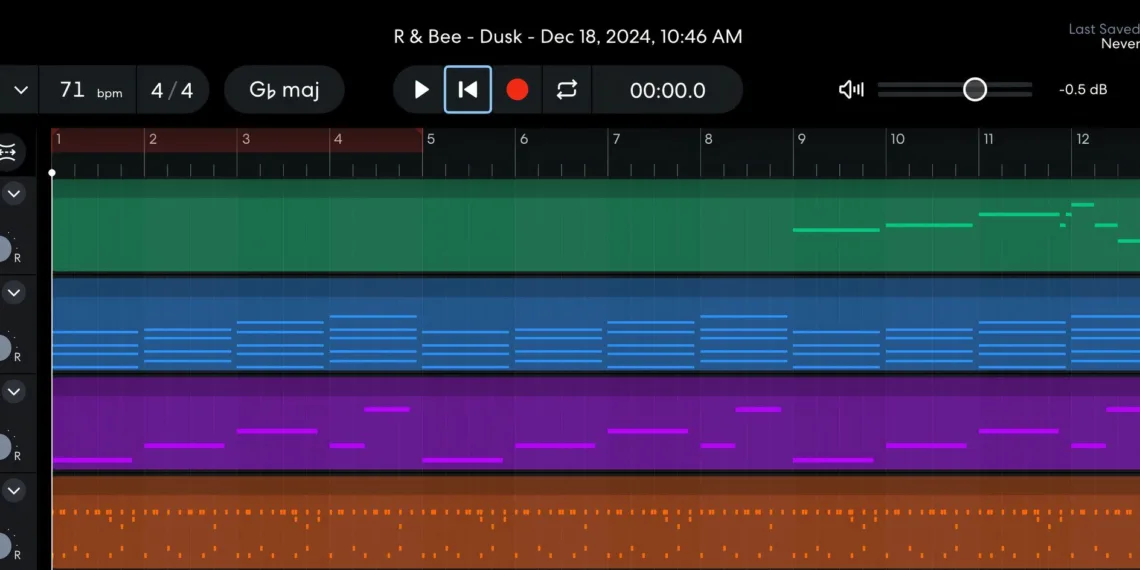
Task: Click the green track's volume knob
Action: pos(4,249)
